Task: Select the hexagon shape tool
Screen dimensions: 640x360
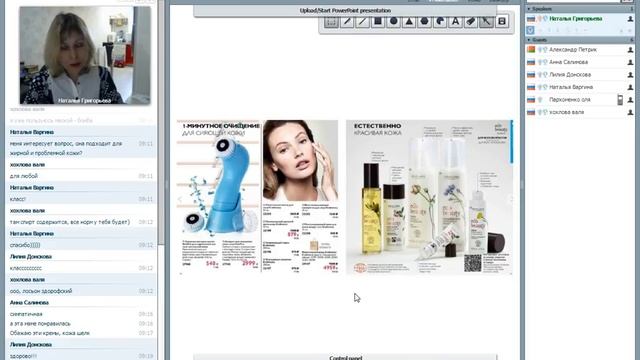Action: (424, 21)
